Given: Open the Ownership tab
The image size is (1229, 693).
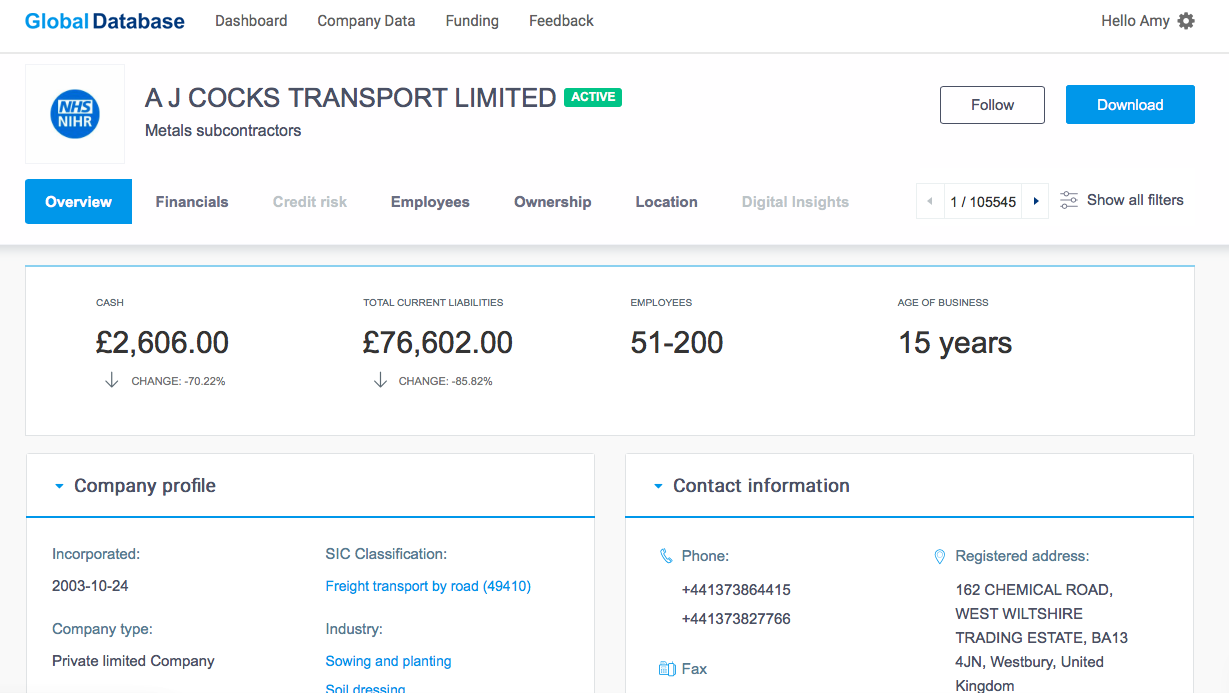Looking at the screenshot, I should click(552, 202).
